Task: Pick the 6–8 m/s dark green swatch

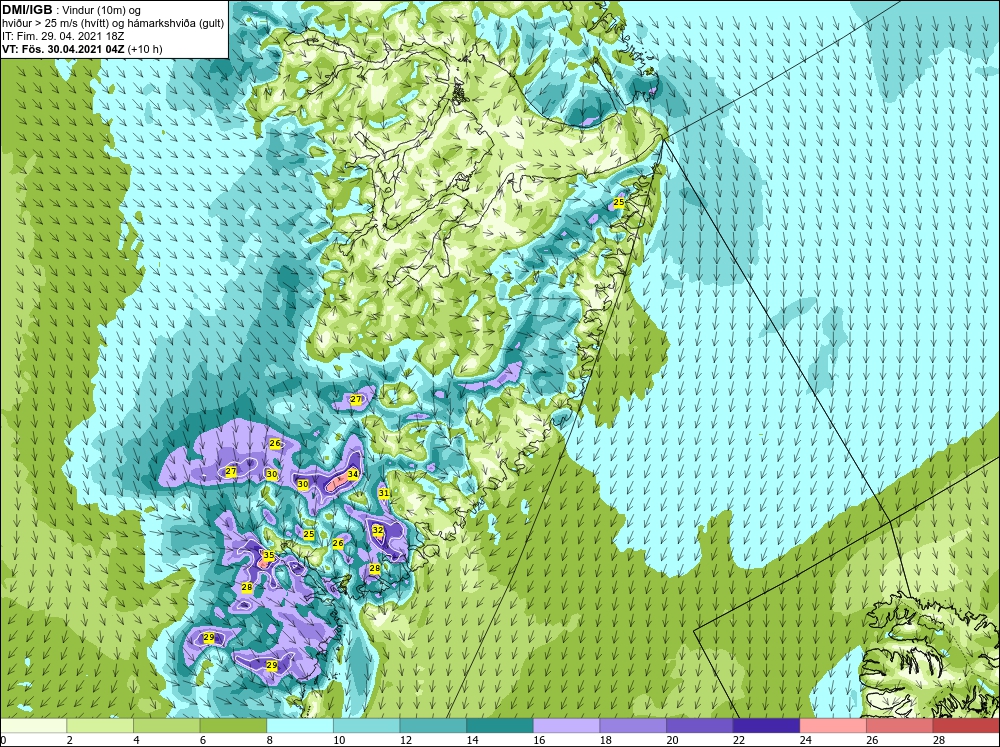Action: [233, 725]
